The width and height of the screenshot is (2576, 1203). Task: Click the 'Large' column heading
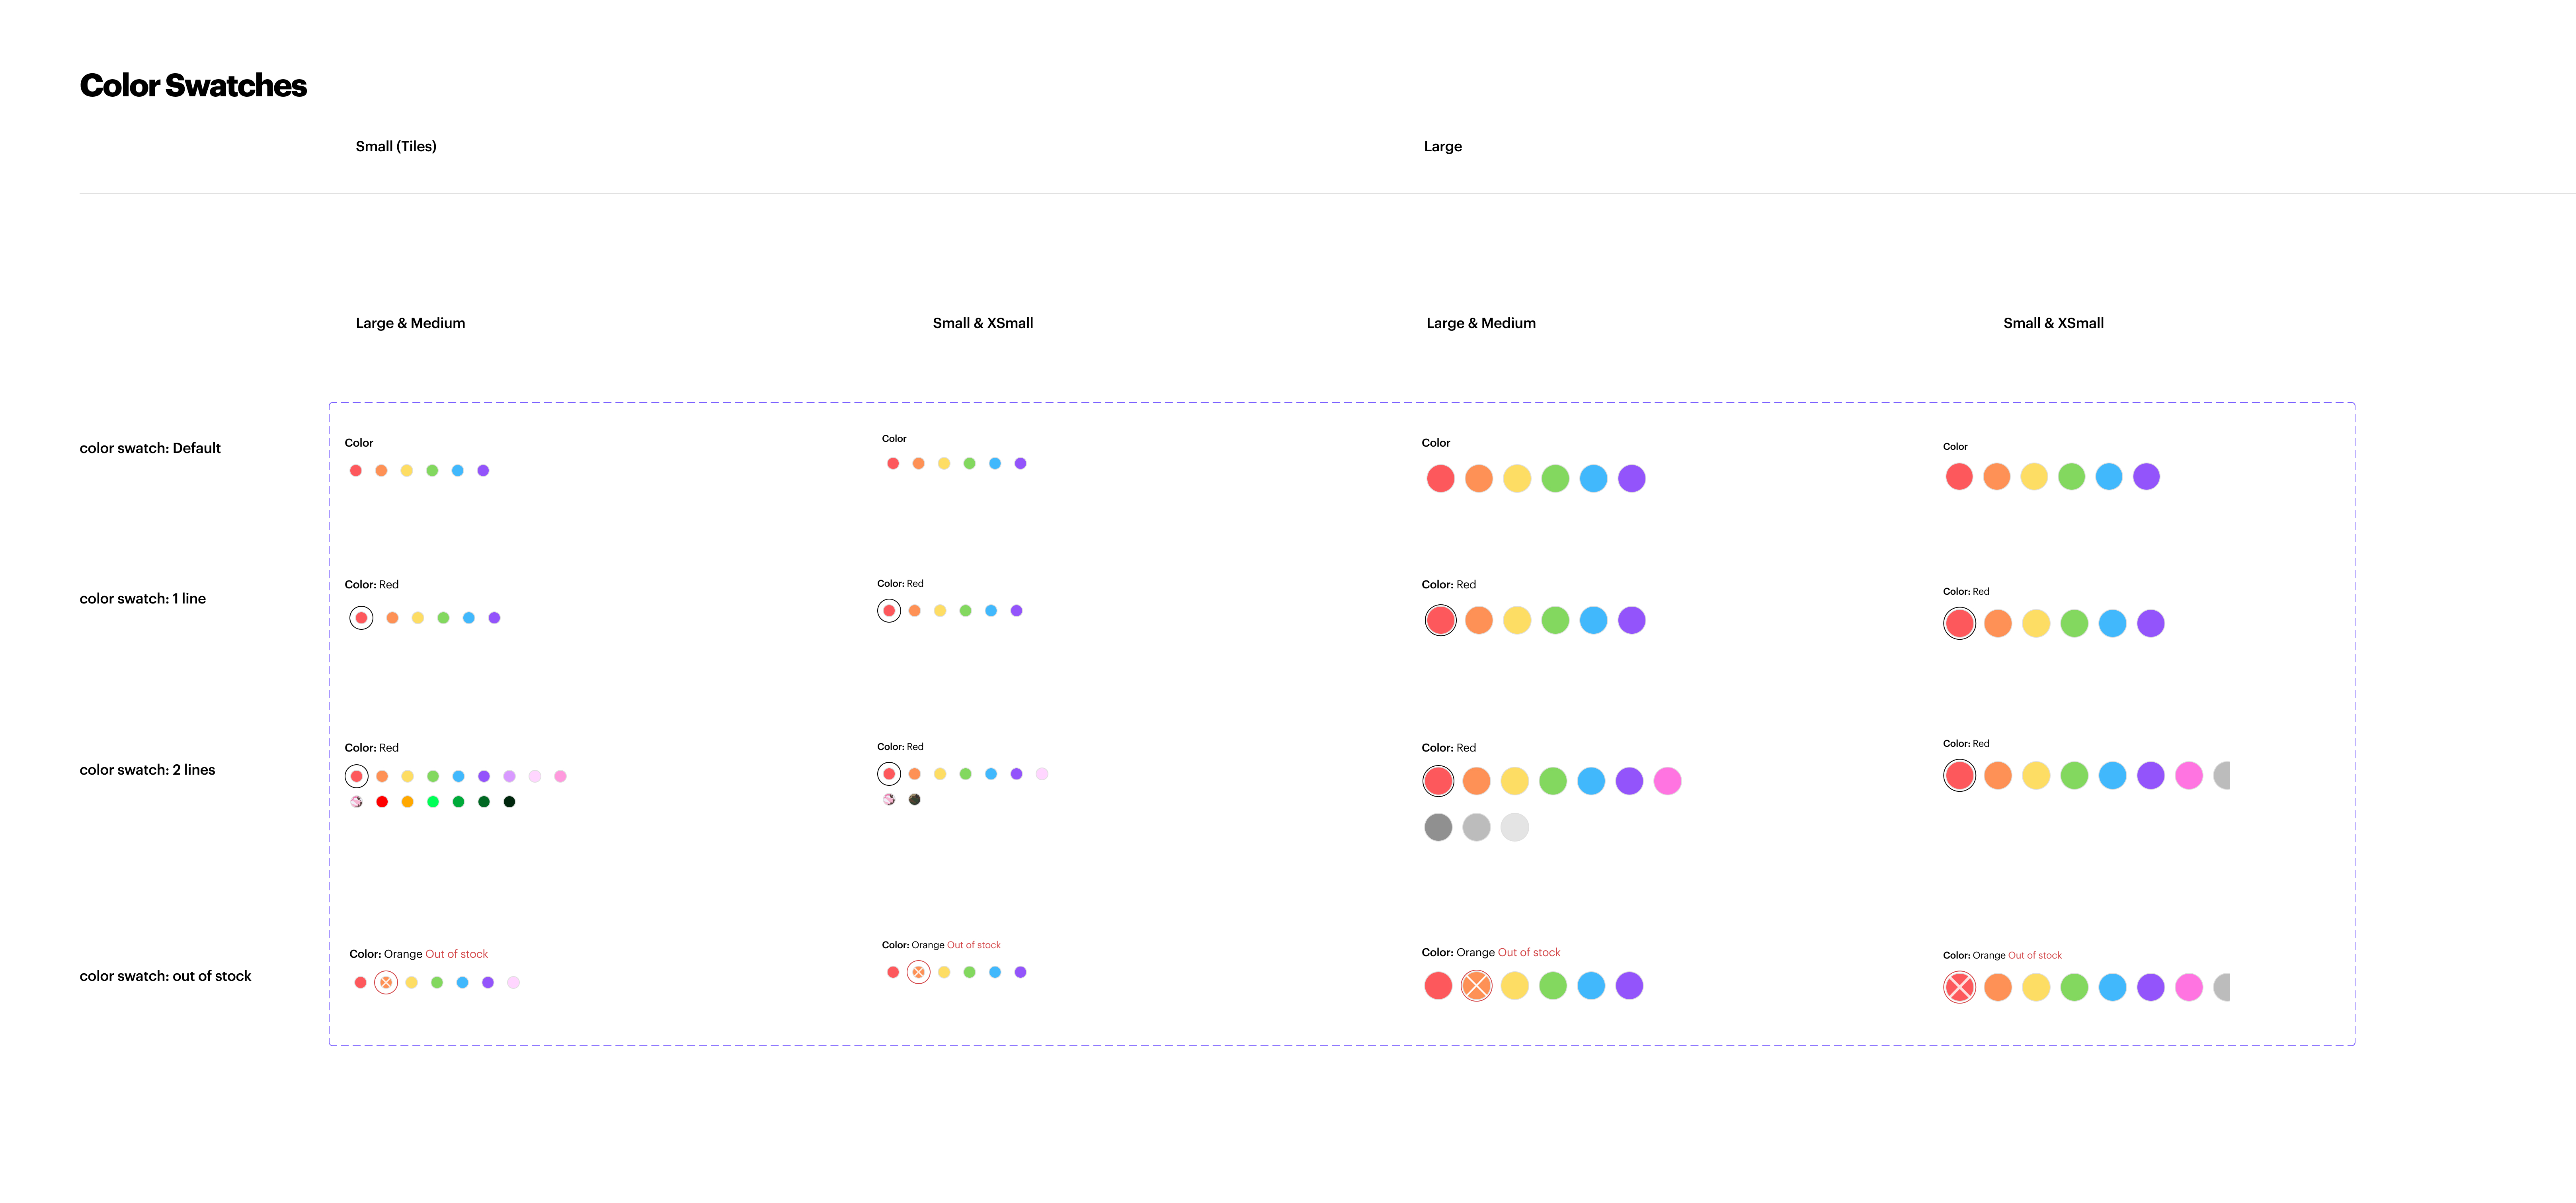pos(1442,146)
